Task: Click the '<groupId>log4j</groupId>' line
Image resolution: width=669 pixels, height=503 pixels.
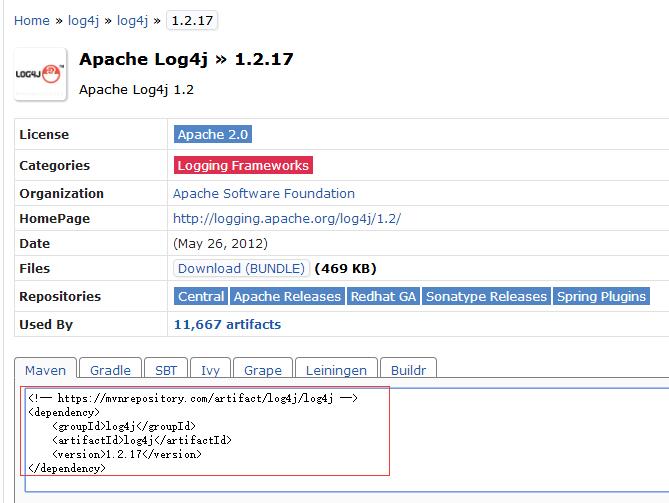Action: (124, 426)
